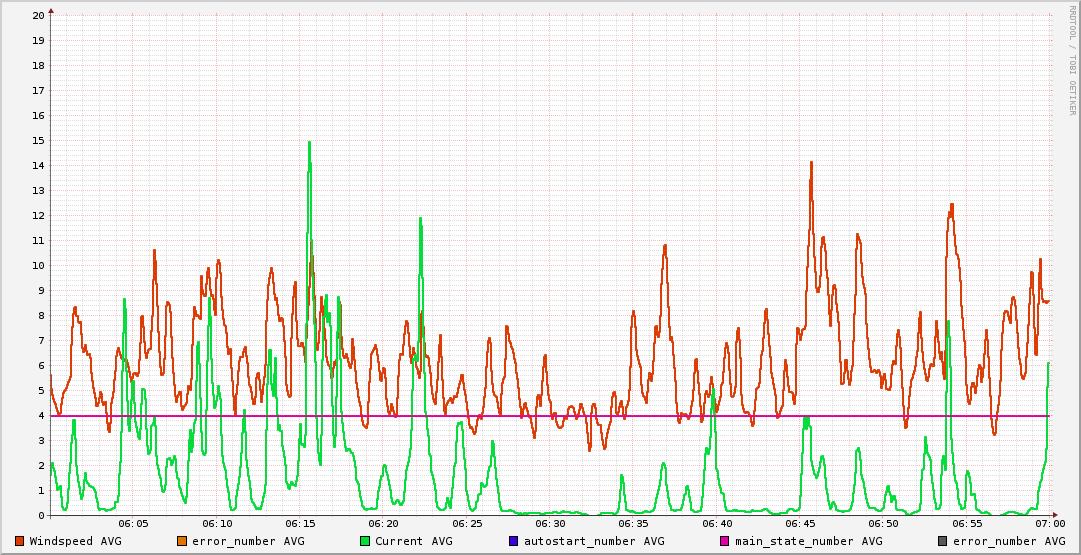Click the green Current AVG legend swatch

pos(364,541)
